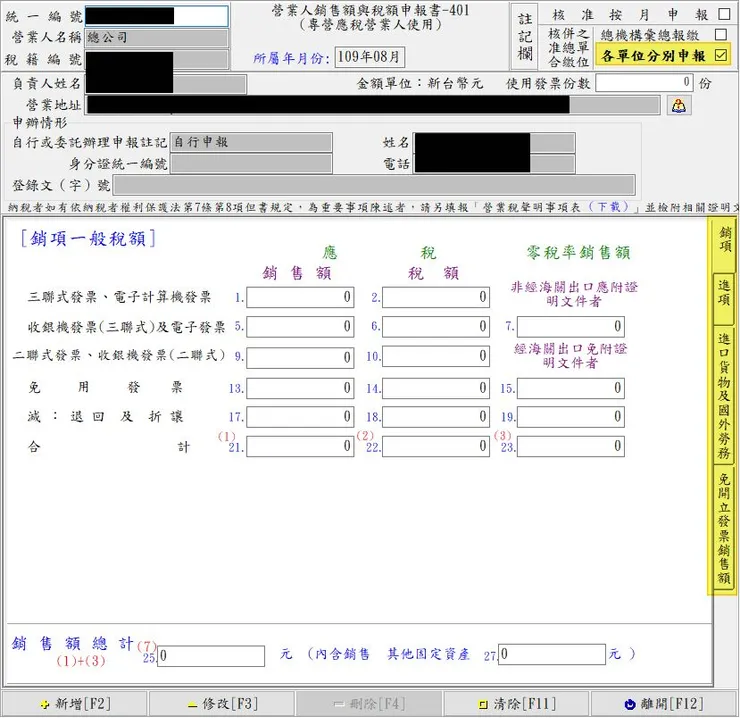Click field 15 經海關出口 零稅率銷售額
Screen dimensions: 740x718
pyautogui.click(x=571, y=389)
